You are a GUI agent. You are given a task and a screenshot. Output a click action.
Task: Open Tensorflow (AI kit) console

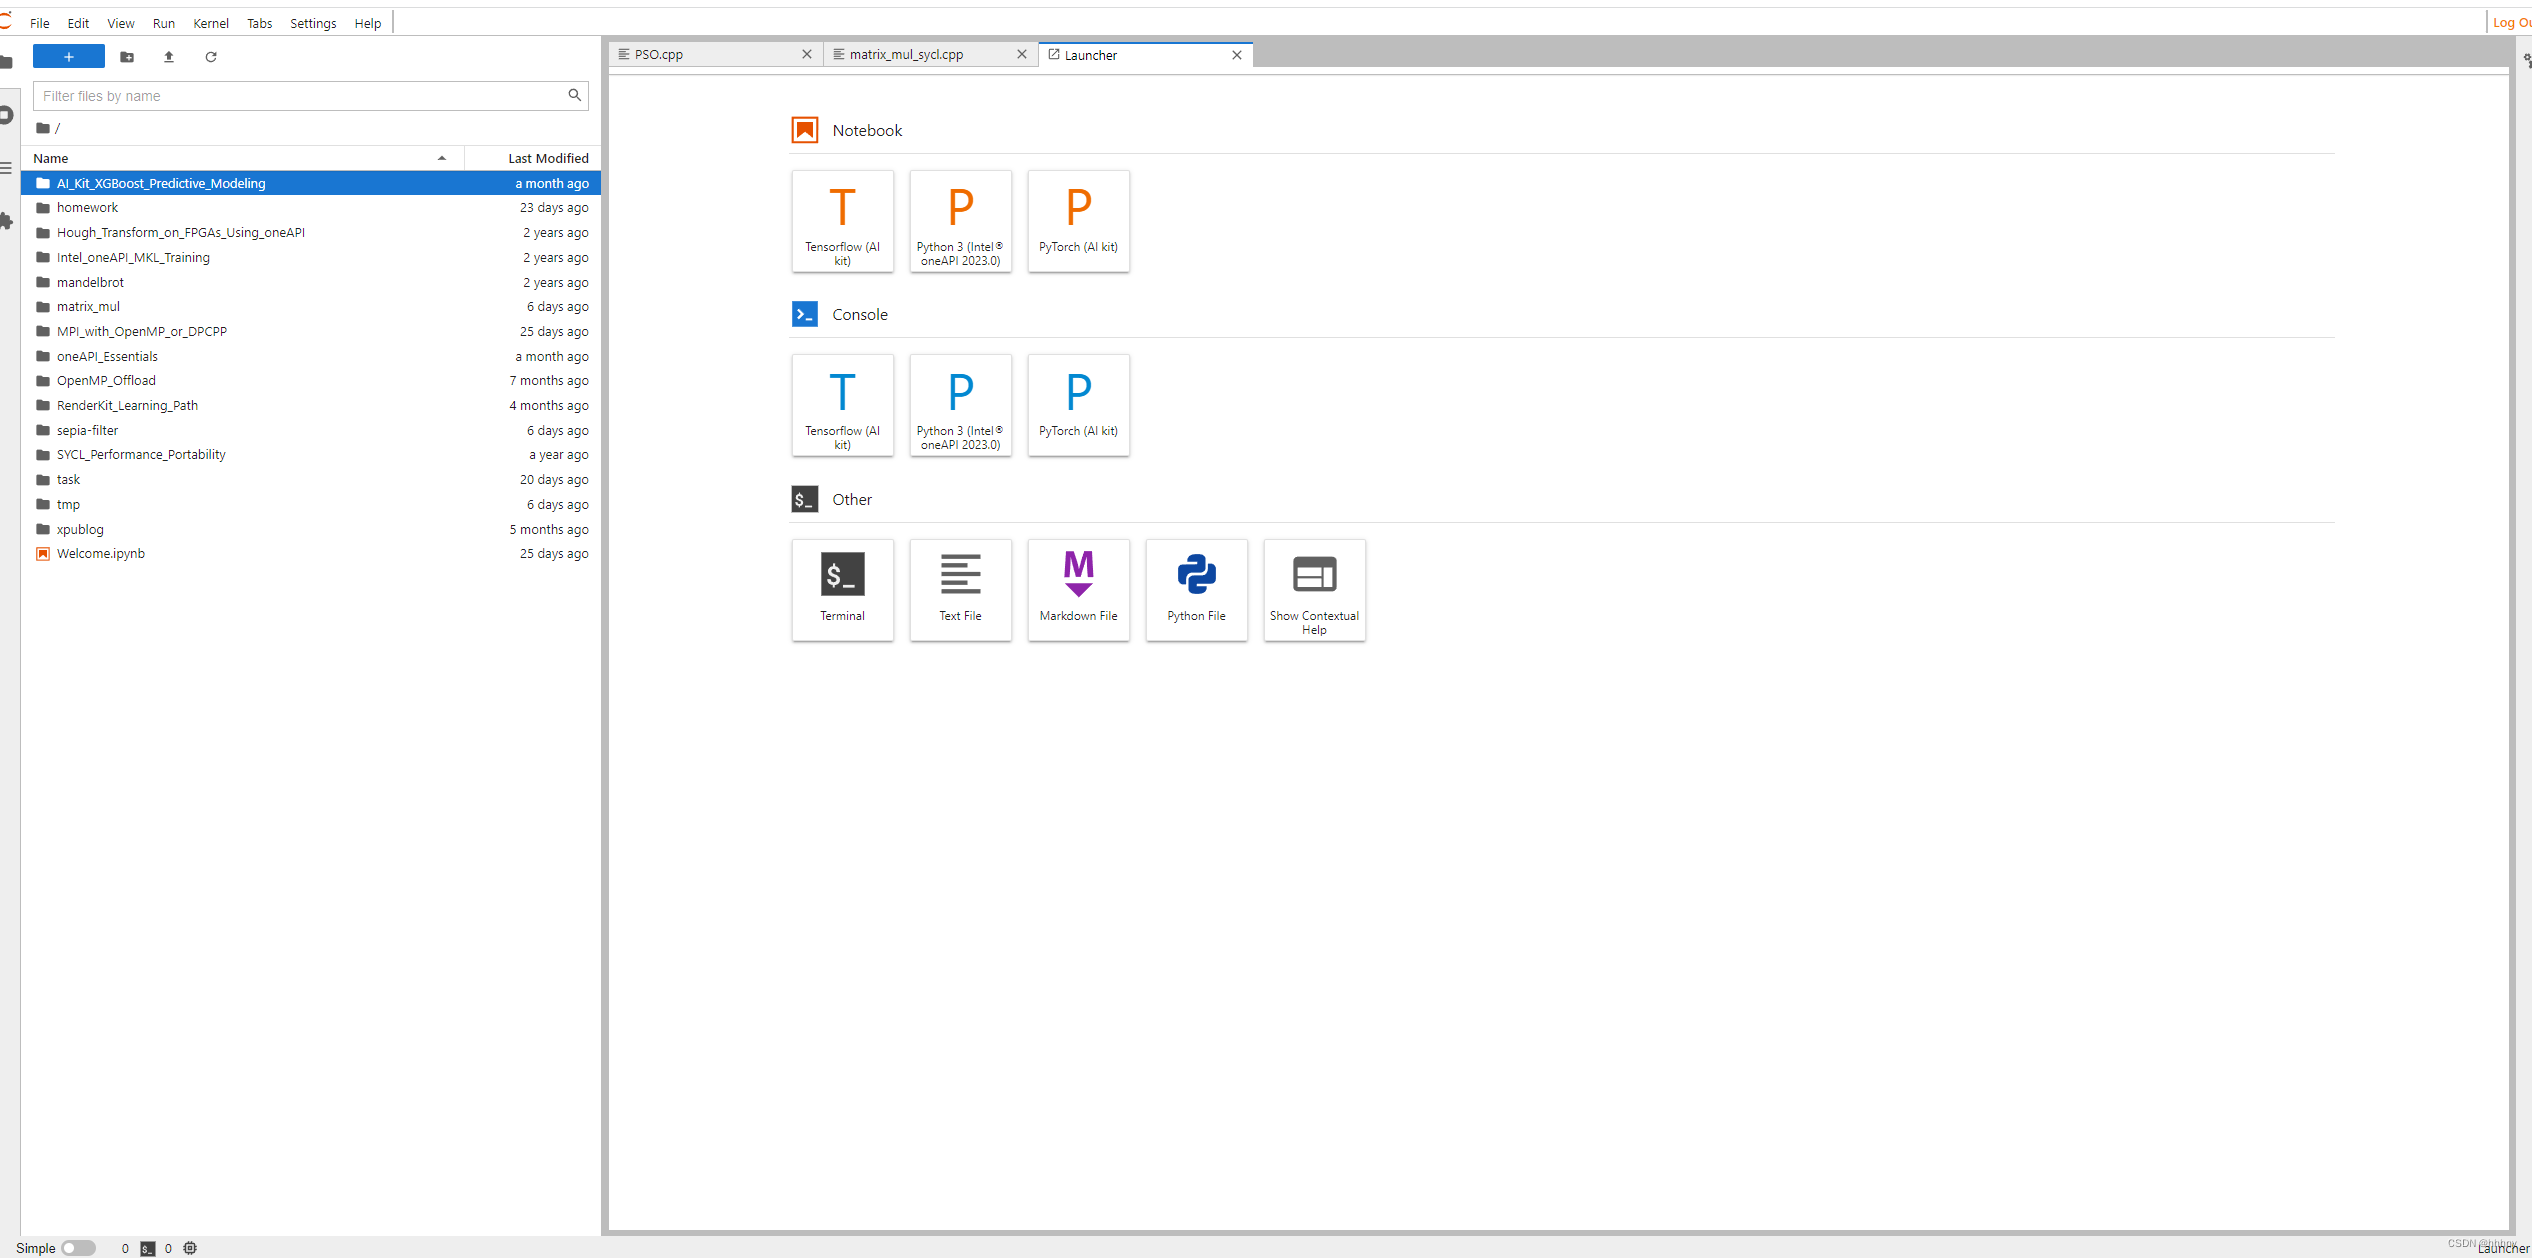point(842,405)
